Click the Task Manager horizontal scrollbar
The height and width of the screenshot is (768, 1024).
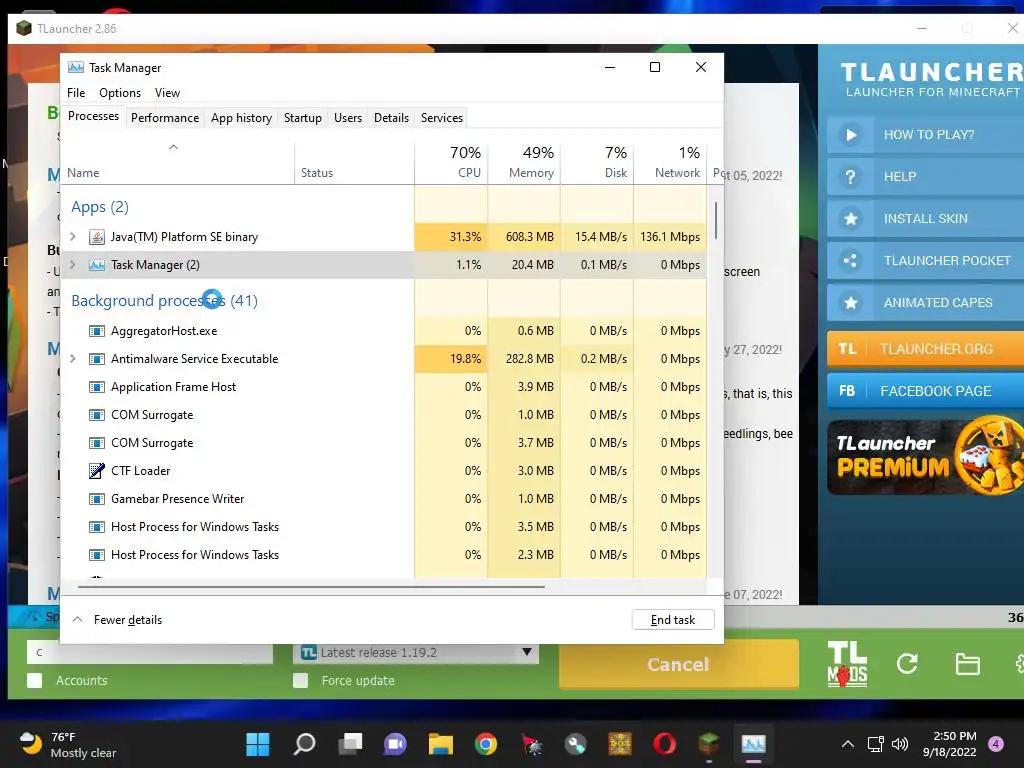pos(311,586)
